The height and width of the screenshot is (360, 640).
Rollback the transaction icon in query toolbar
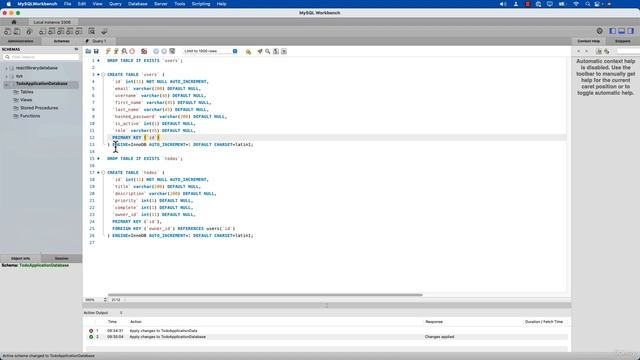pyautogui.click(x=164, y=51)
